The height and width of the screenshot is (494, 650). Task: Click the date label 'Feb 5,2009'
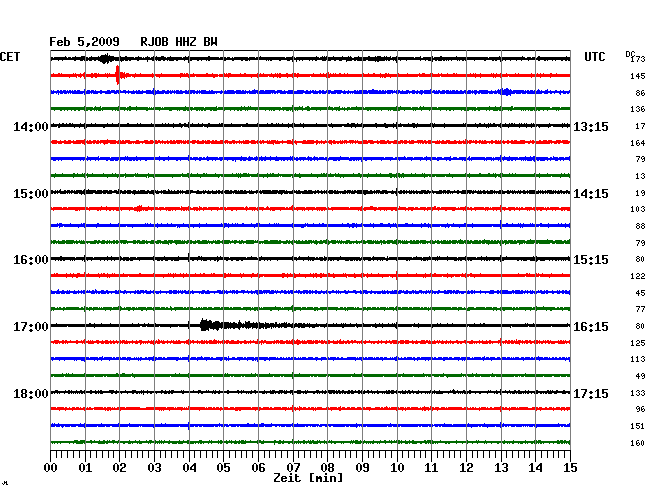84,42
